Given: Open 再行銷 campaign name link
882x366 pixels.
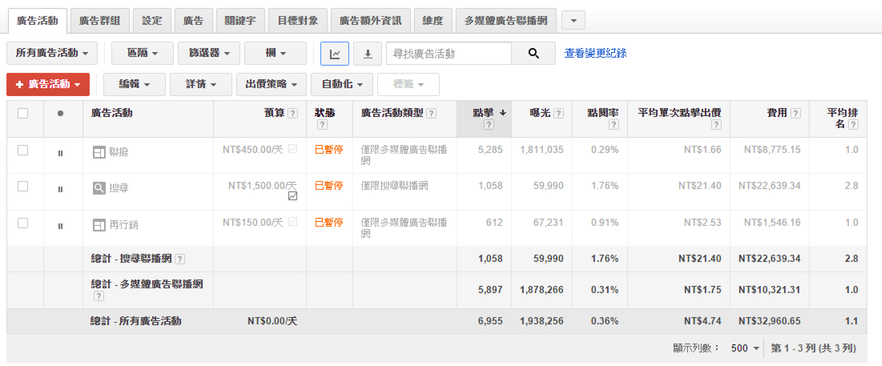Looking at the screenshot, I should tap(124, 225).
